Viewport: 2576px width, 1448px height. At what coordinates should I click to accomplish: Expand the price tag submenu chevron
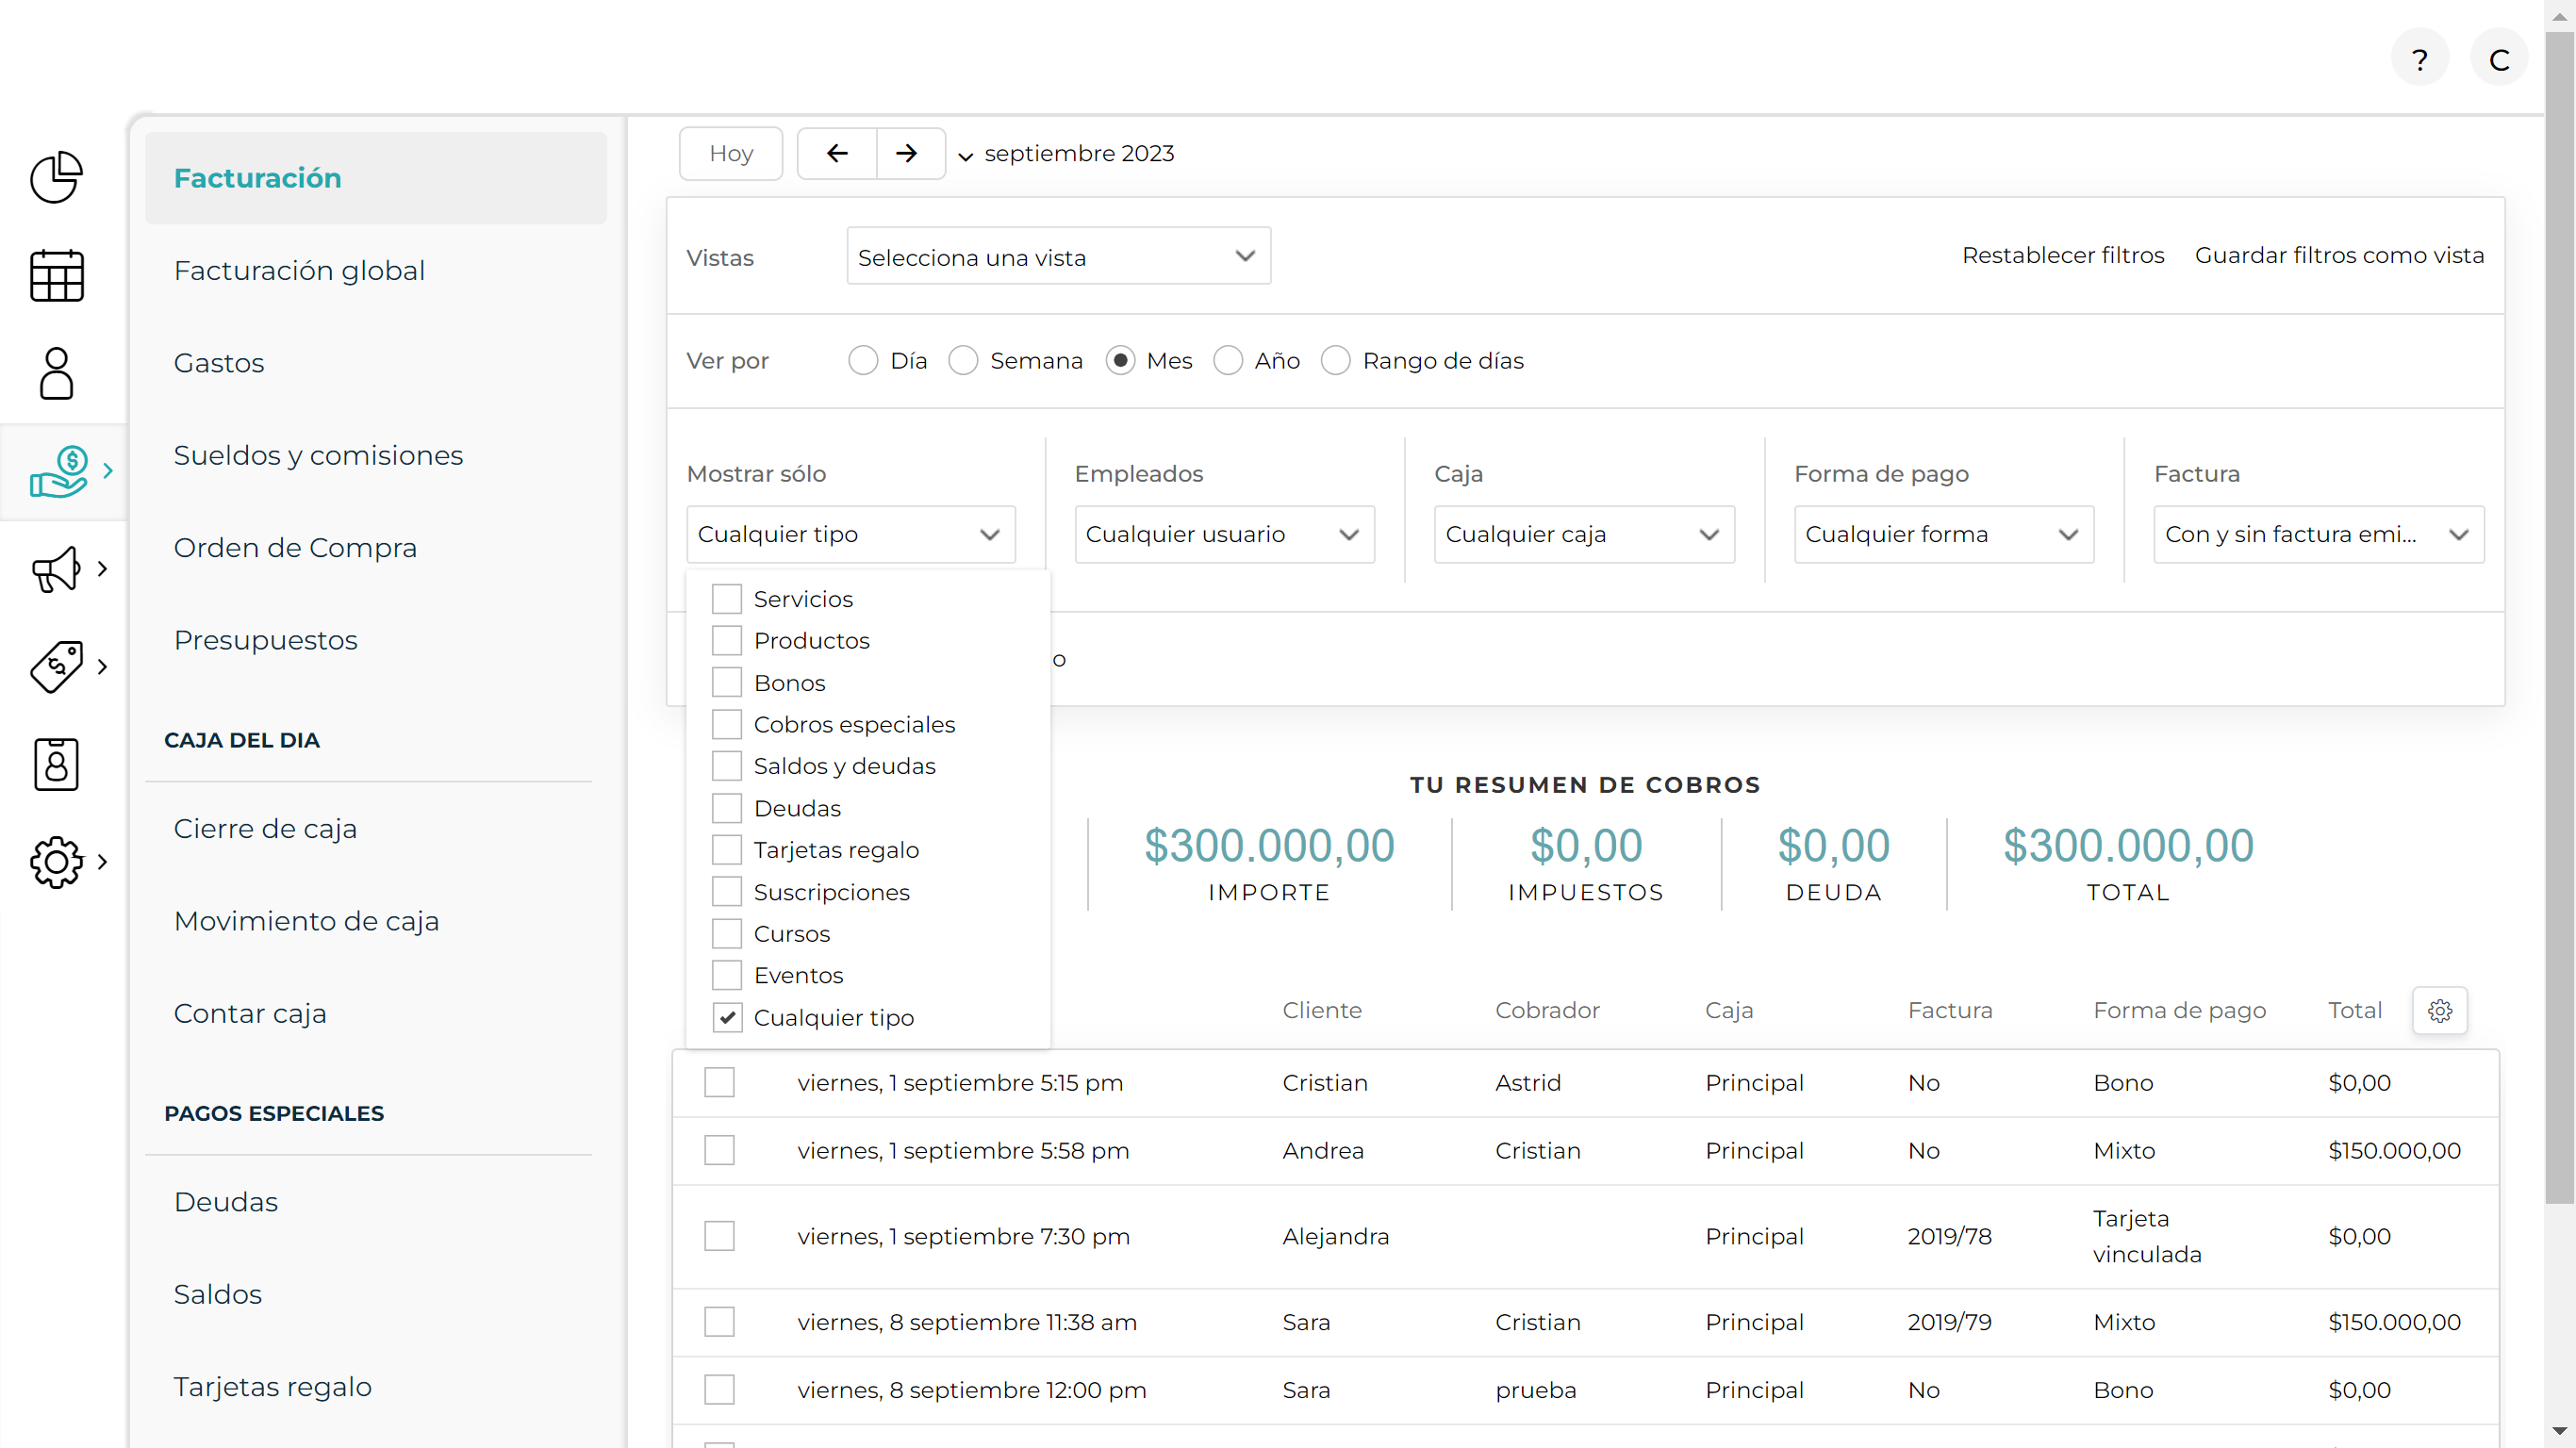tap(102, 666)
